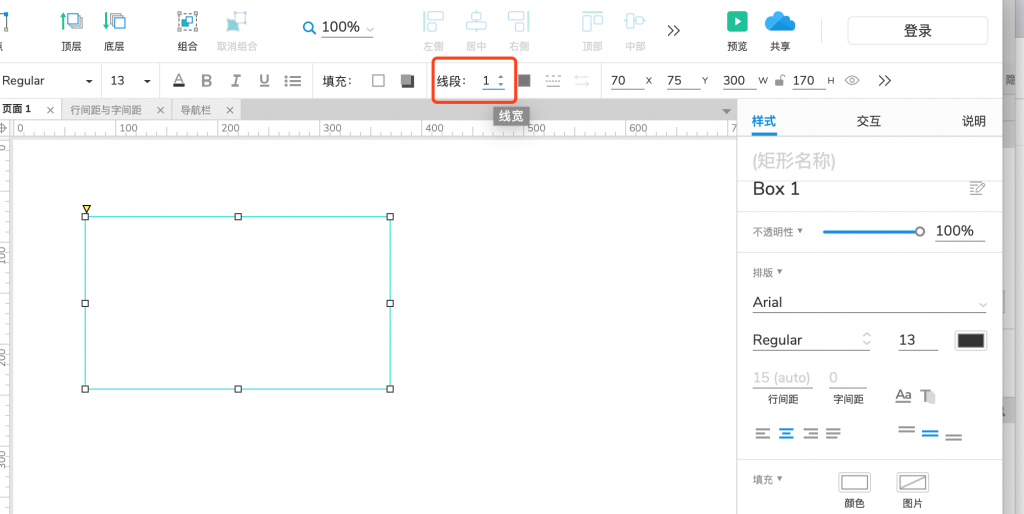Open the 行间距与字间距 page tab
The height and width of the screenshot is (514, 1024).
click(x=106, y=110)
